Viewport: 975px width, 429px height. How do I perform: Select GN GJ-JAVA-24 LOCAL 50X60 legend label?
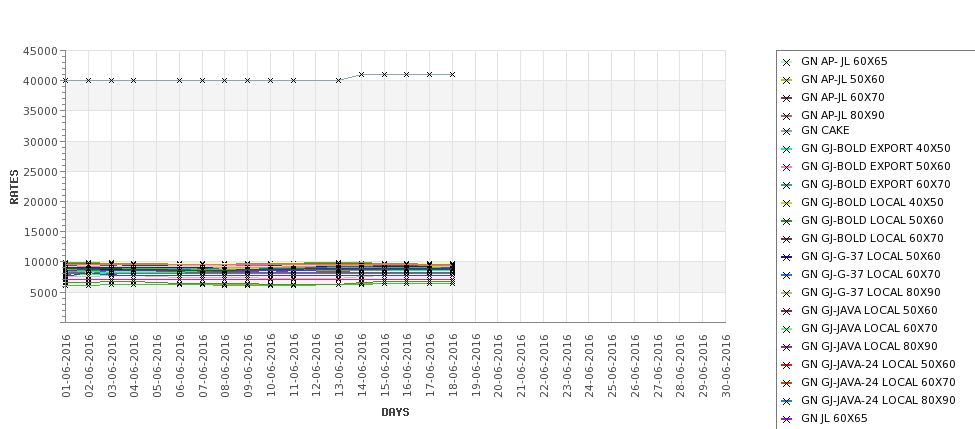(x=878, y=365)
